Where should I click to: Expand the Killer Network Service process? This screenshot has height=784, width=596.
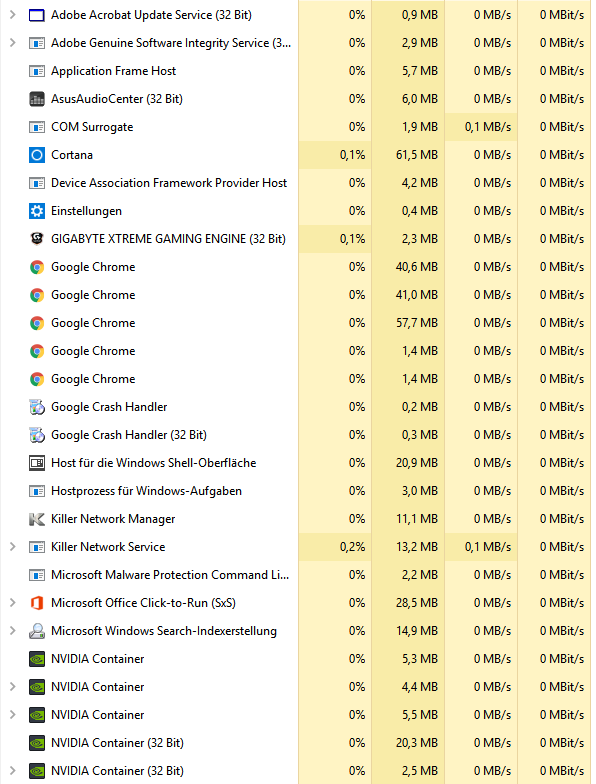point(12,547)
